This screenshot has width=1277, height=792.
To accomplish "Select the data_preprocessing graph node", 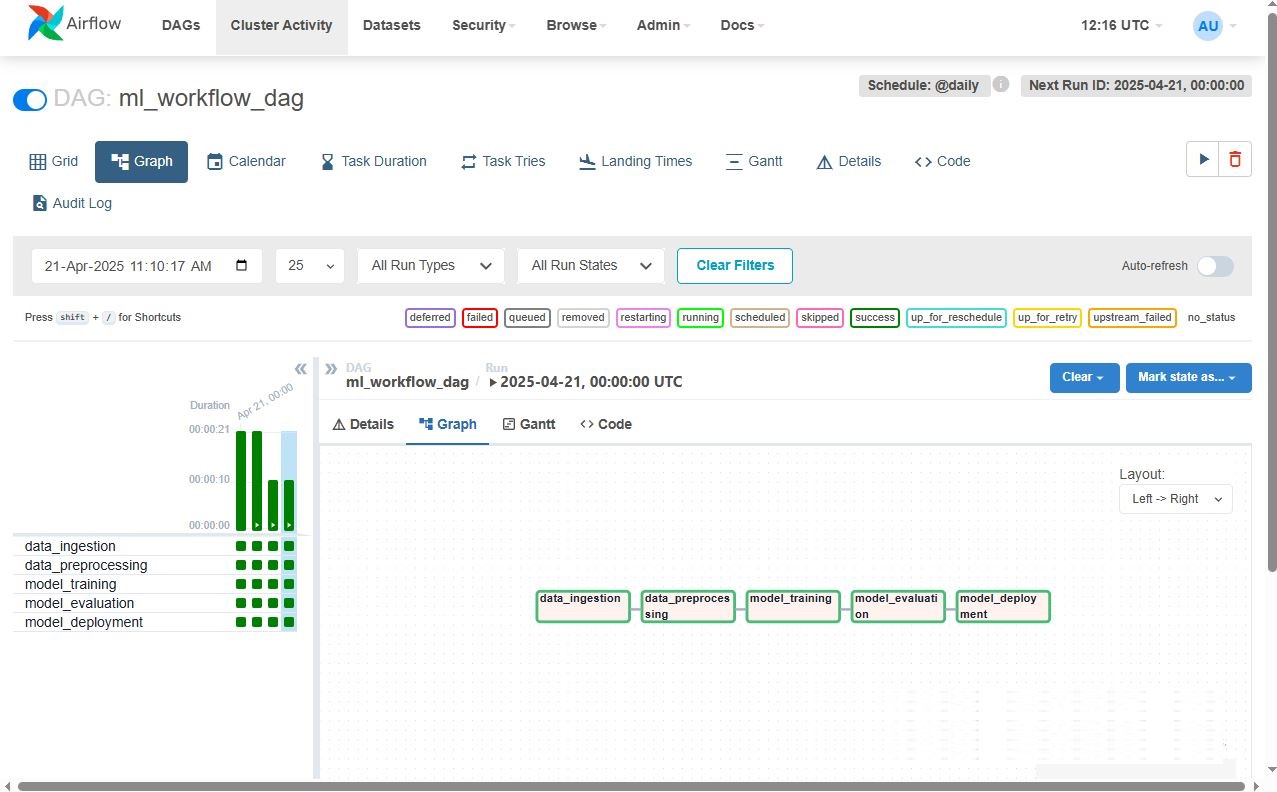I will click(688, 606).
